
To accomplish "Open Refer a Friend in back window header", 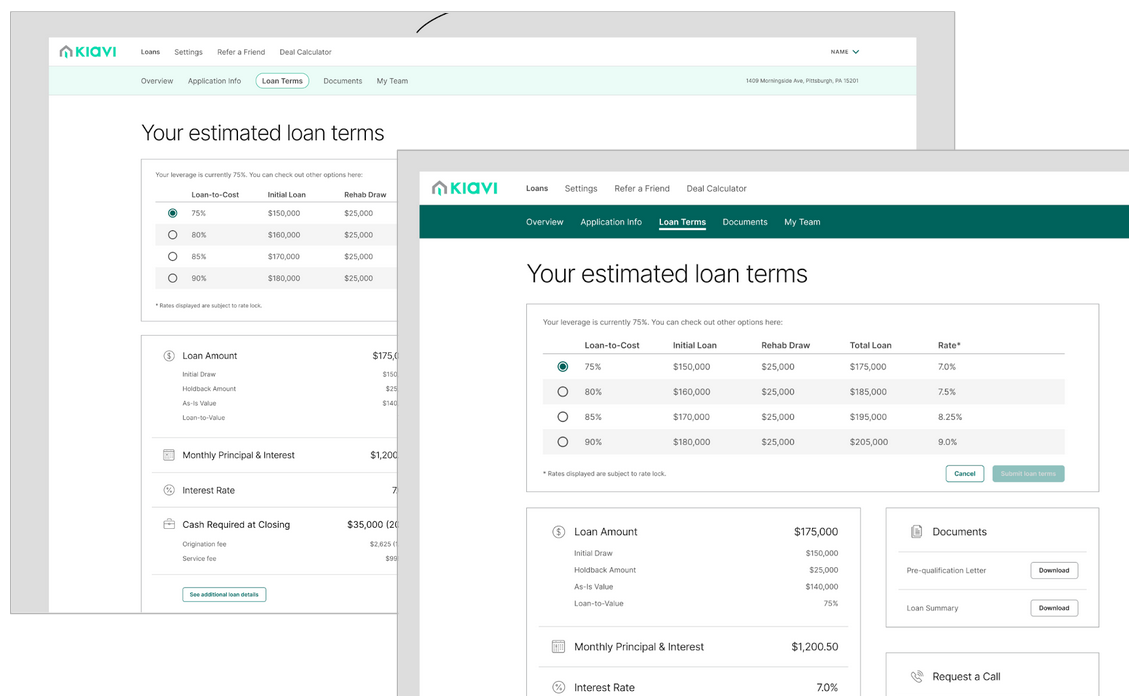I will (x=241, y=52).
